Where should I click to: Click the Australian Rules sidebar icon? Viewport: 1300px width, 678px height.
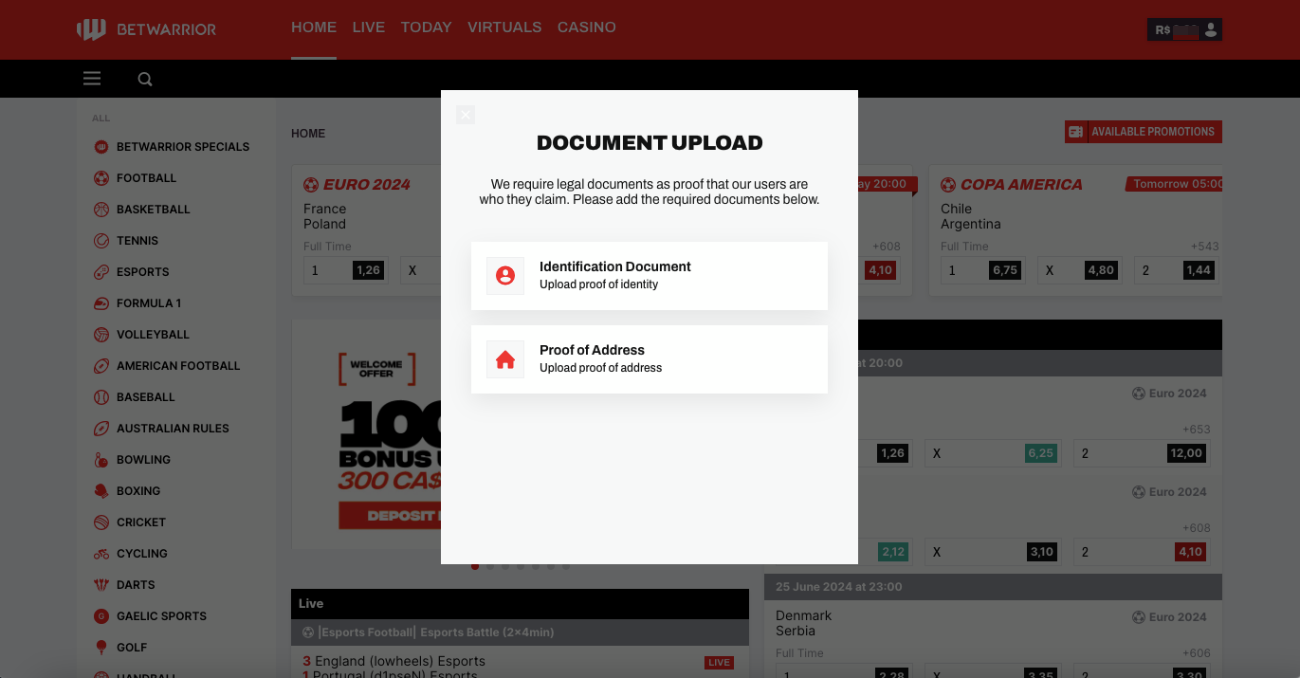pos(101,428)
